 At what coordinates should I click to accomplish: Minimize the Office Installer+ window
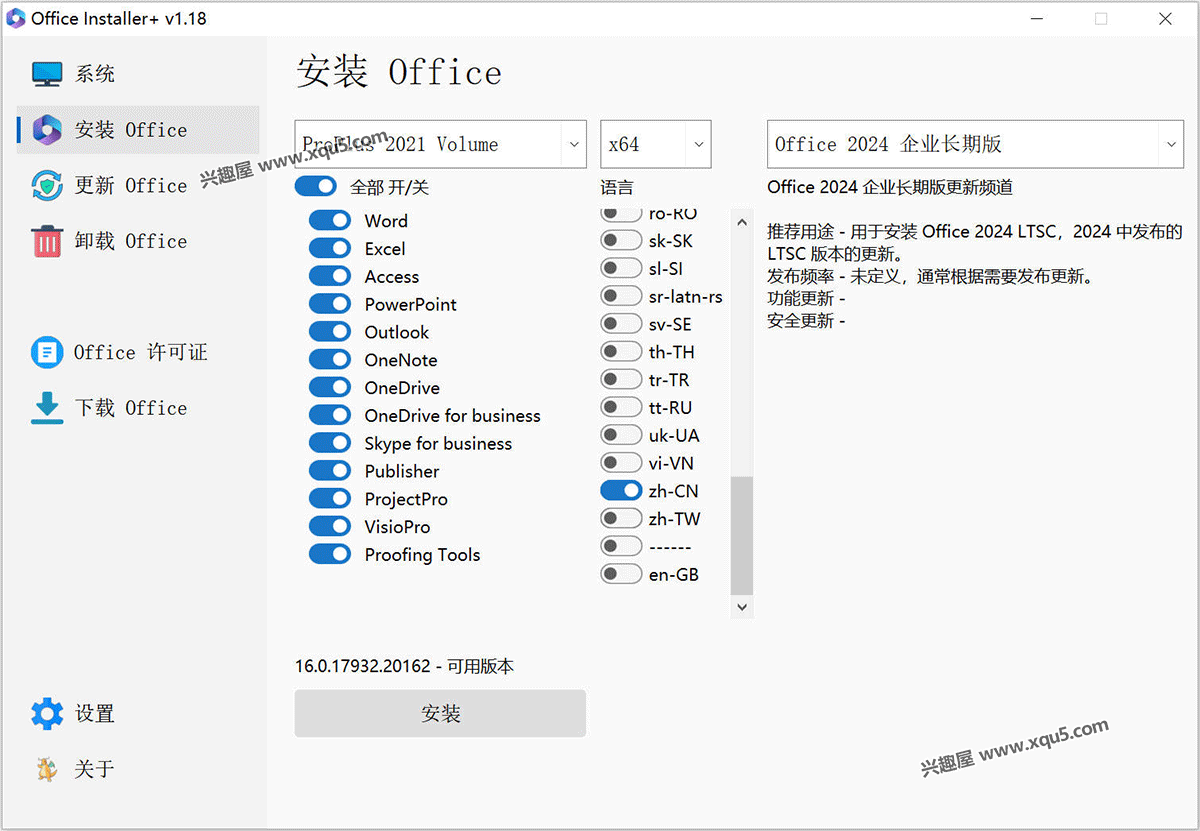click(1037, 18)
